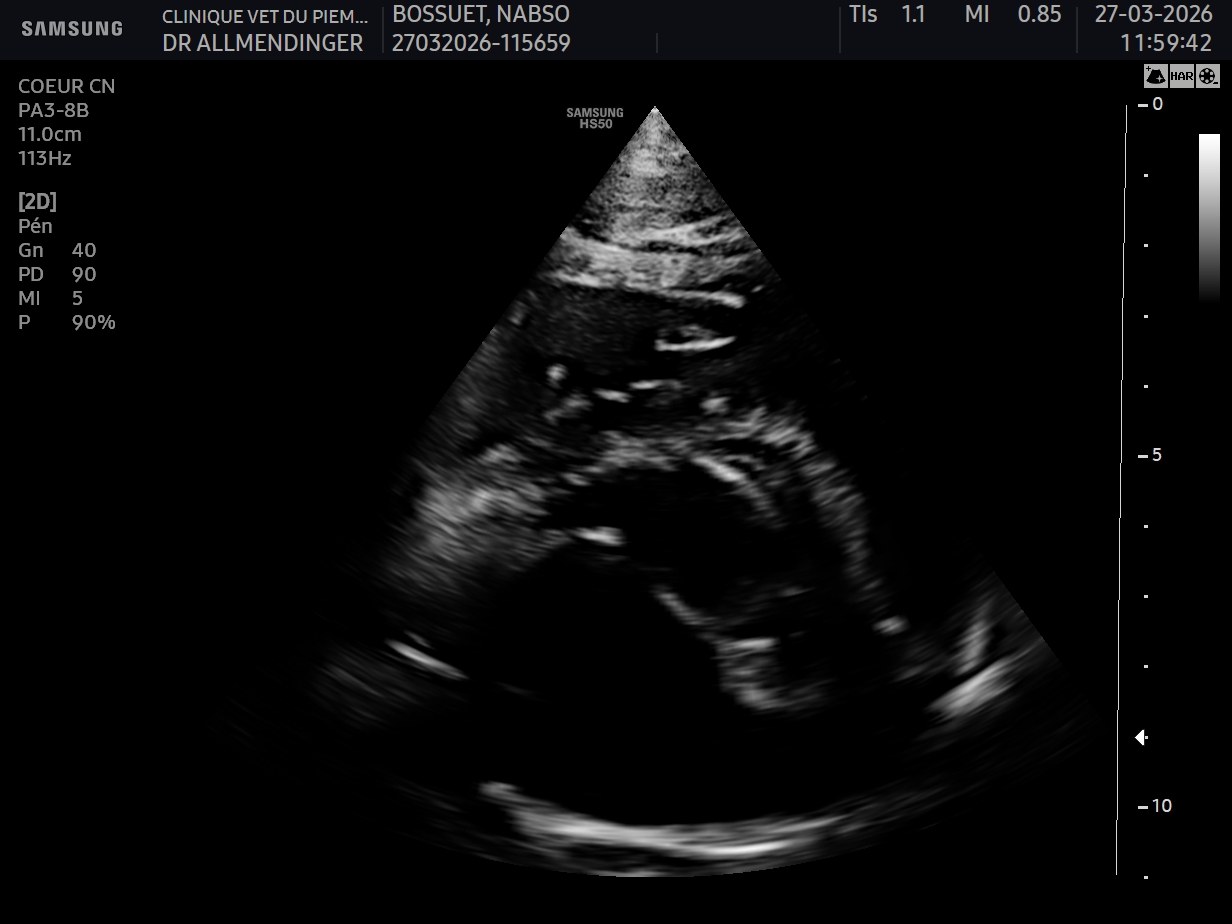The image size is (1232, 924).
Task: Click the Samsung HS50 probe orientation marker
Action: click(595, 118)
